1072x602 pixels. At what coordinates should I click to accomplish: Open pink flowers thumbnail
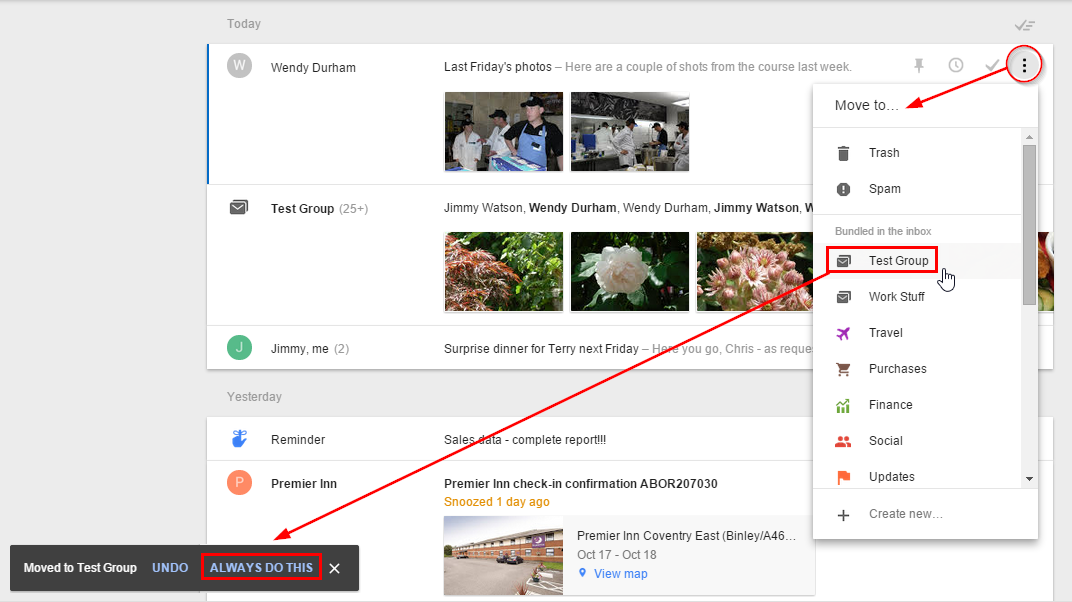755,271
